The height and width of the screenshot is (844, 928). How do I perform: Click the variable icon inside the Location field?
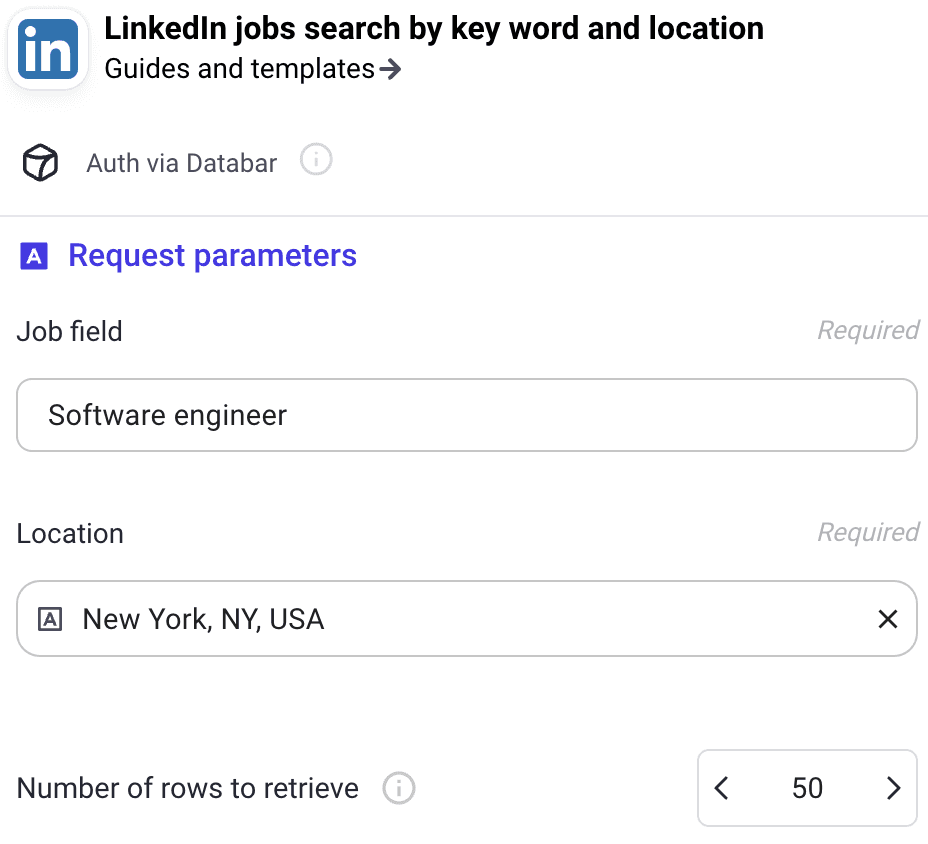(x=52, y=618)
